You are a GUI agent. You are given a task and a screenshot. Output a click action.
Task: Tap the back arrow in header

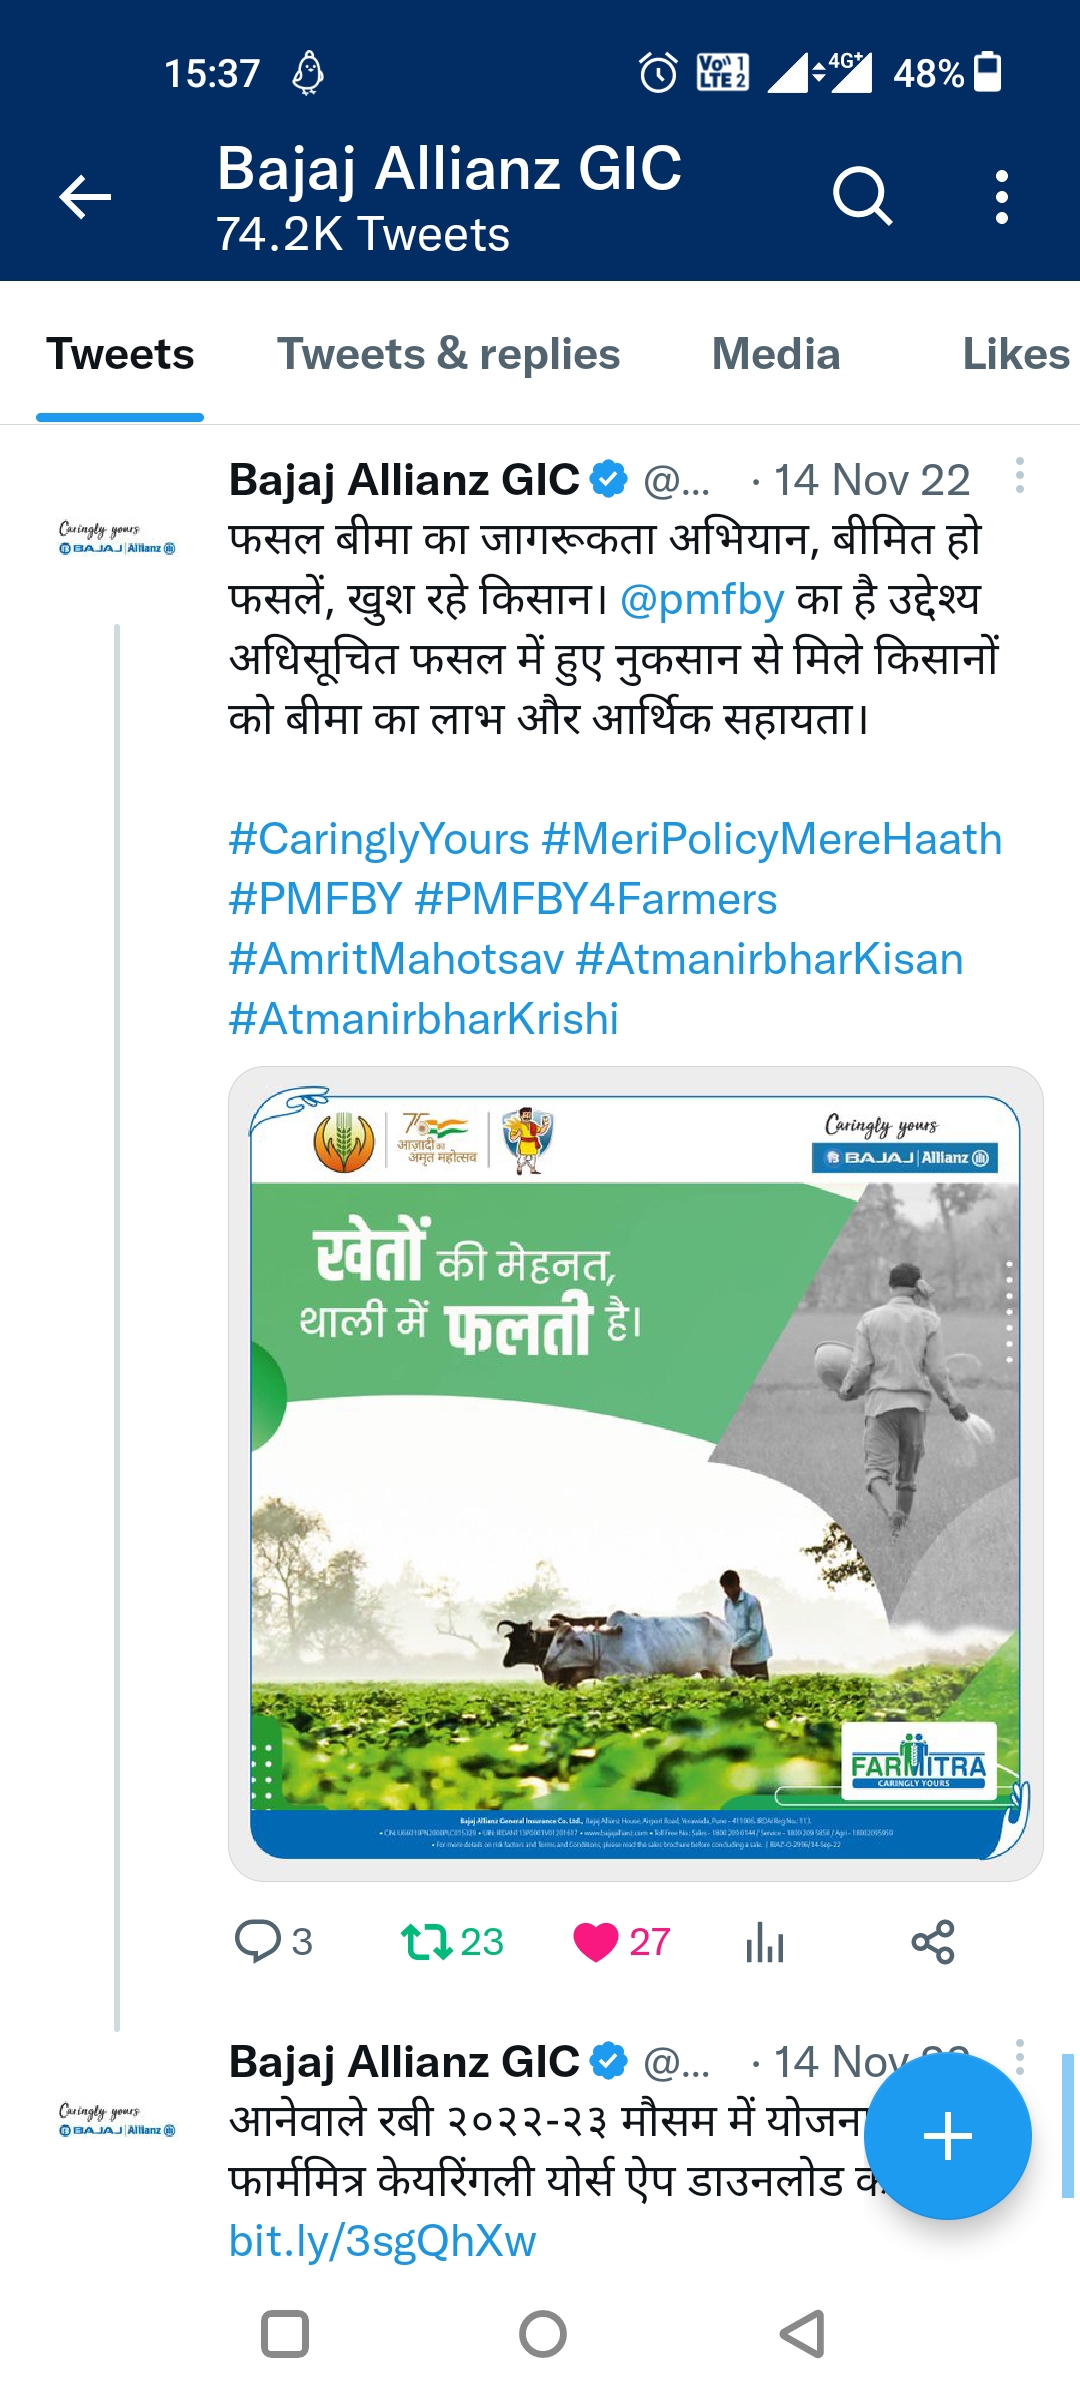click(x=86, y=196)
